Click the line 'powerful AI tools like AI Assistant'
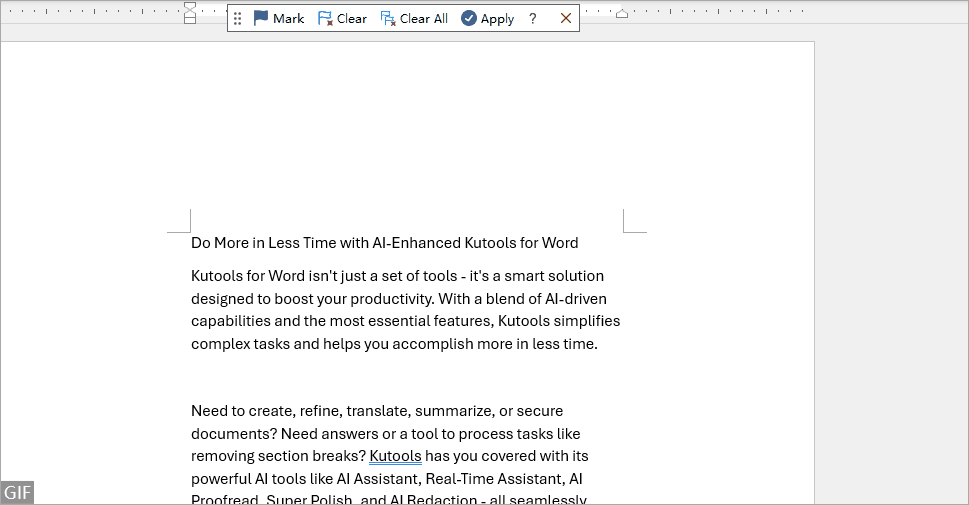Image resolution: width=969 pixels, height=505 pixels. coord(387,479)
